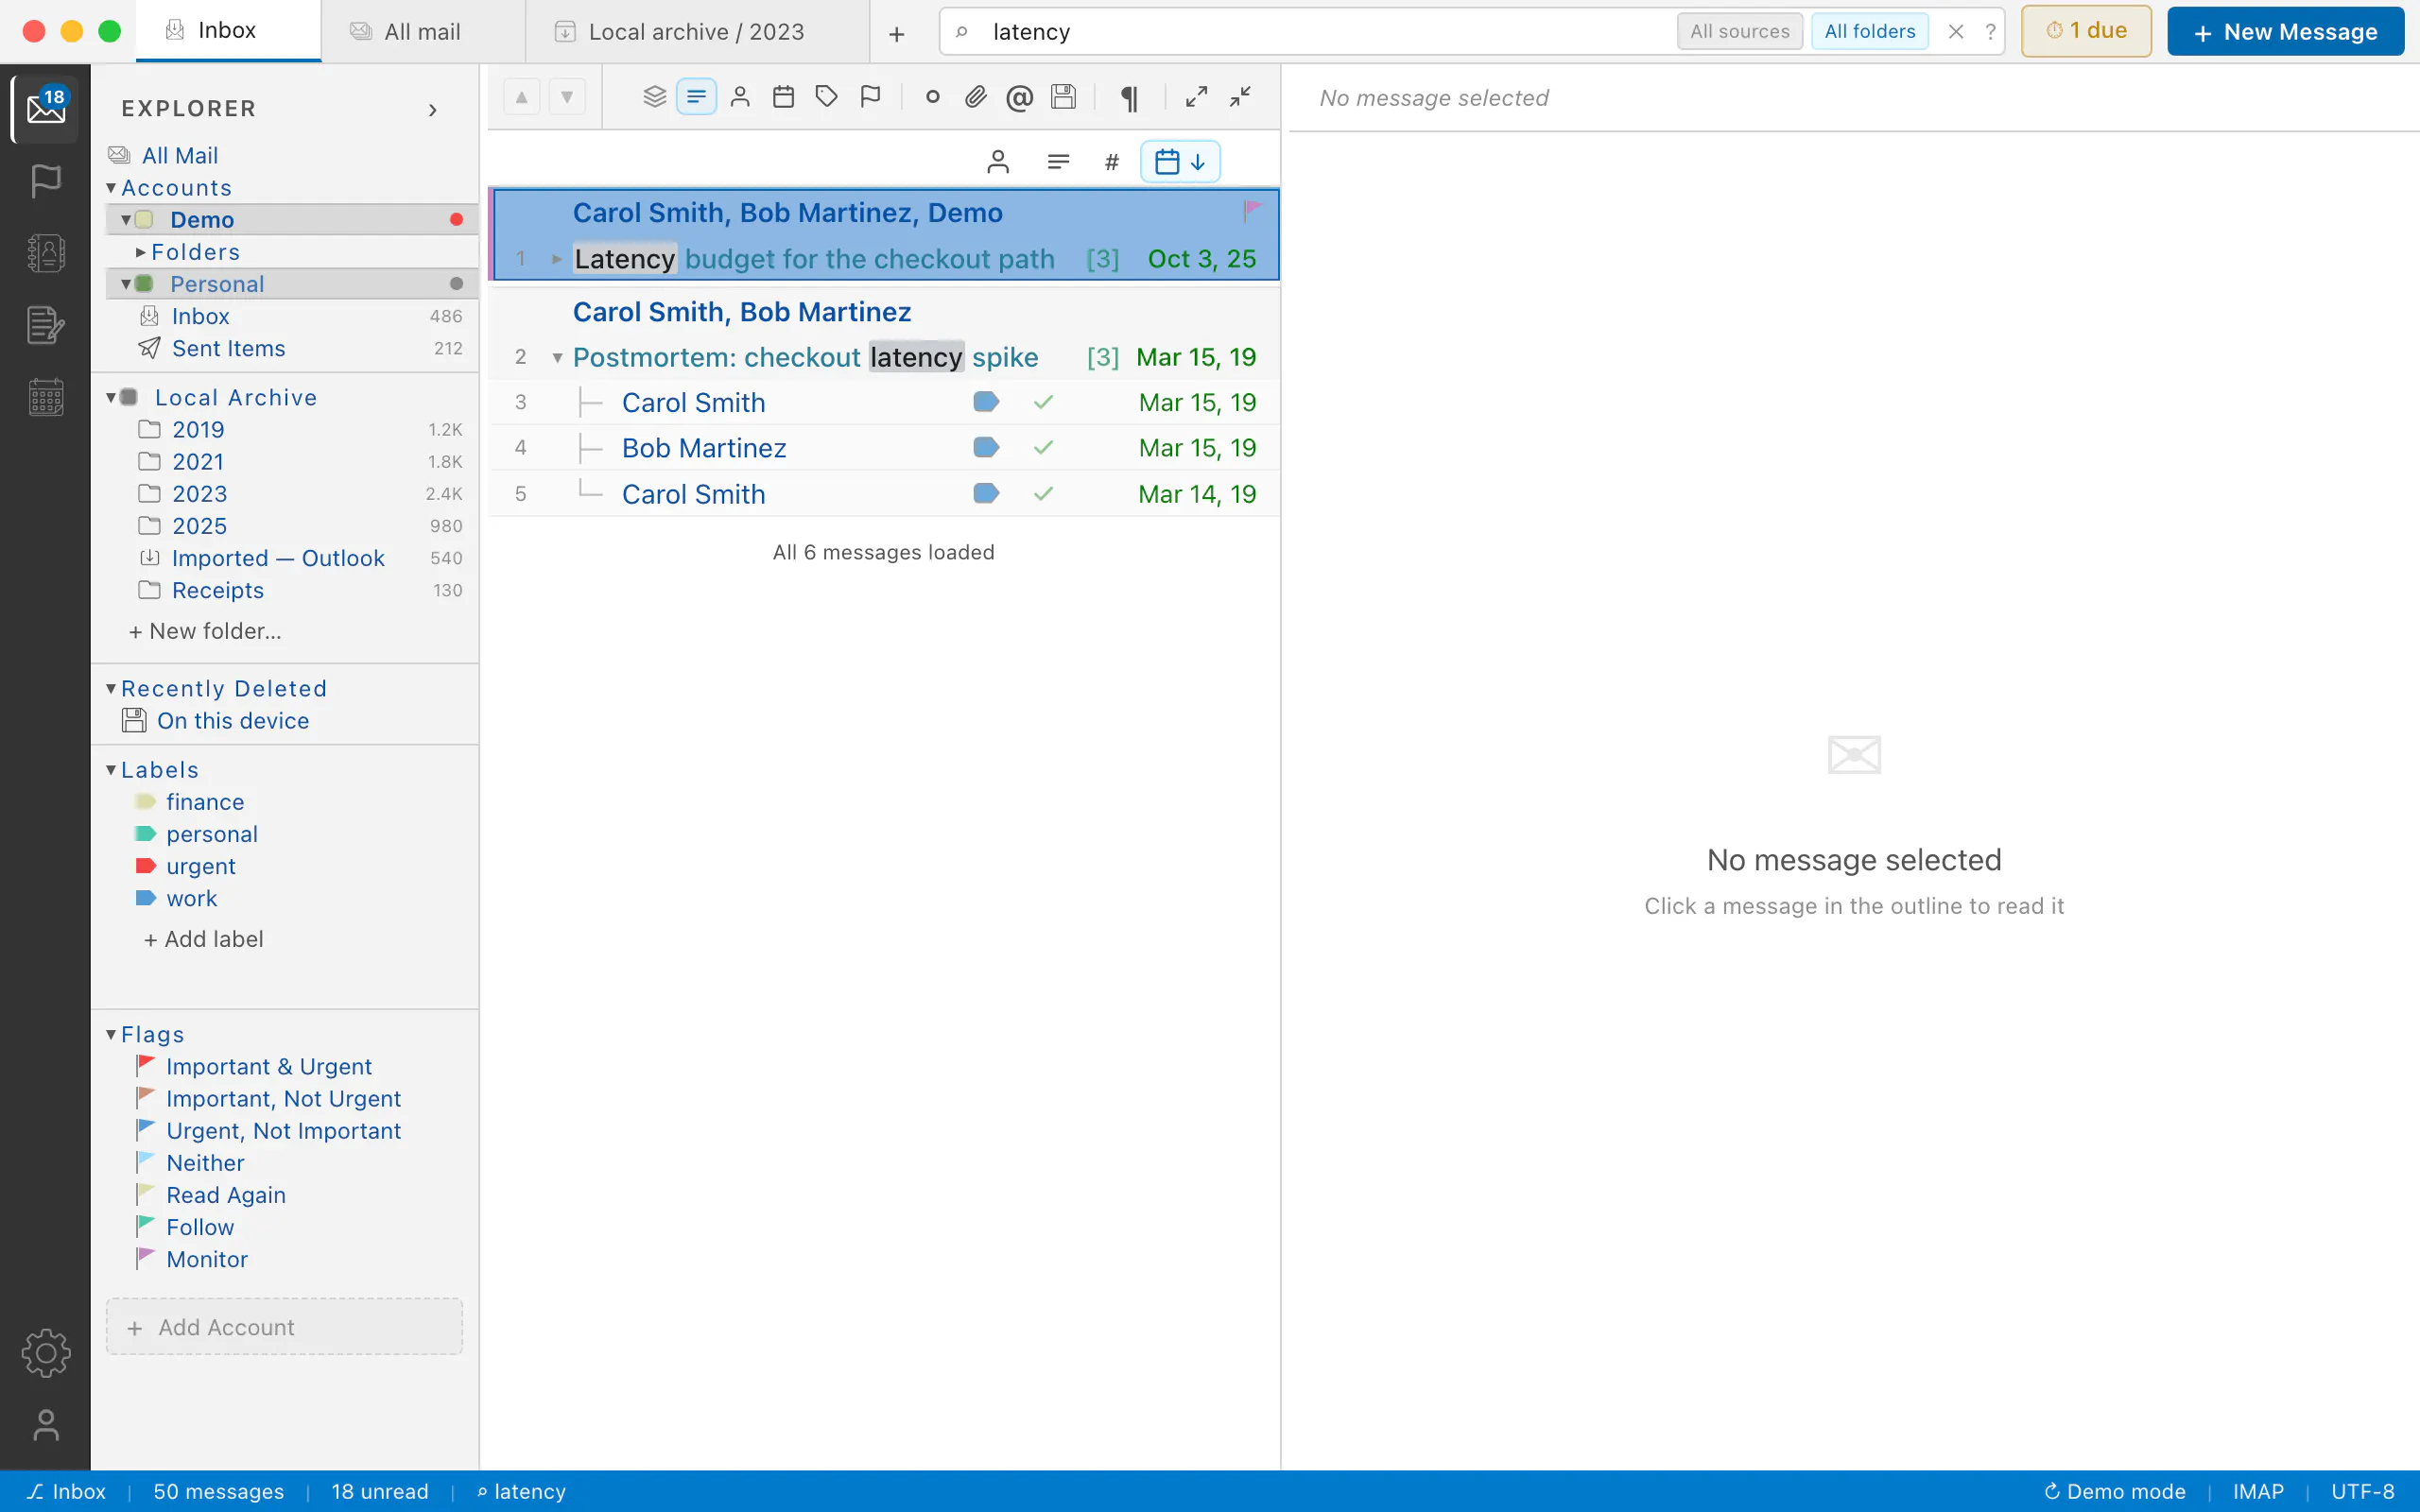Select the finance yellow label
The width and height of the screenshot is (2420, 1512).
205,802
